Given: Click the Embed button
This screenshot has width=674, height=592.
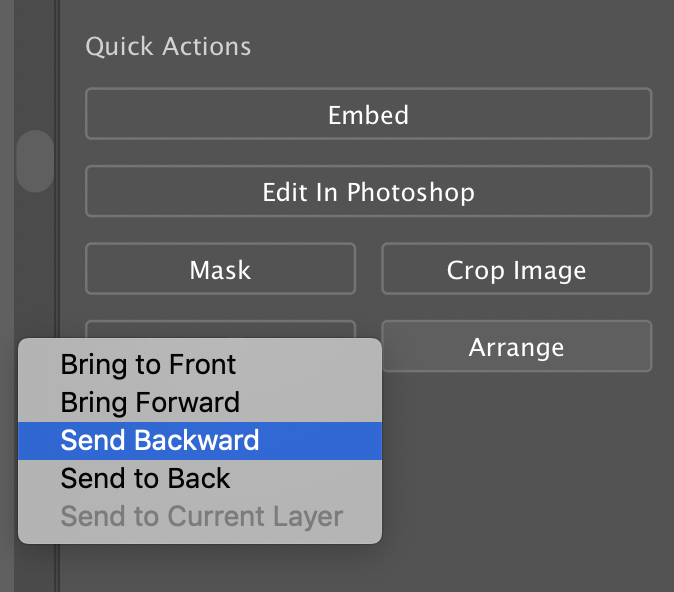Looking at the screenshot, I should pos(368,115).
